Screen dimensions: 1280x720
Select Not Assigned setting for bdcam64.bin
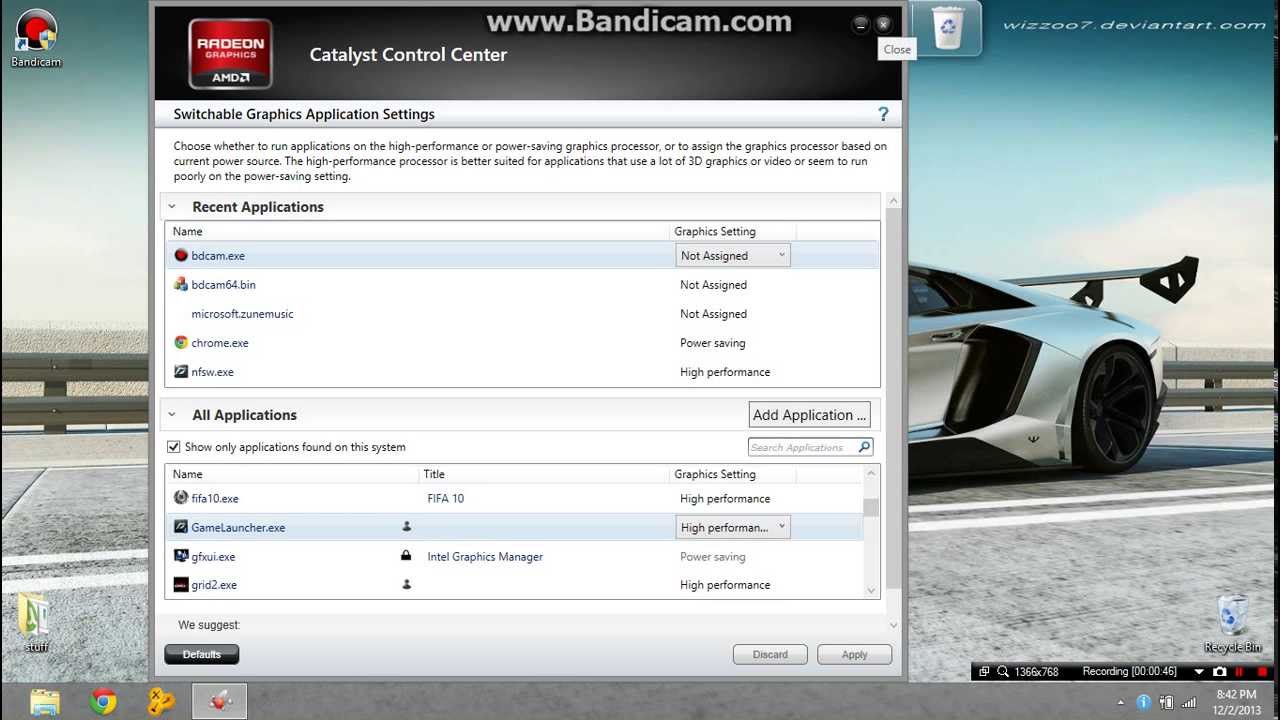[713, 284]
